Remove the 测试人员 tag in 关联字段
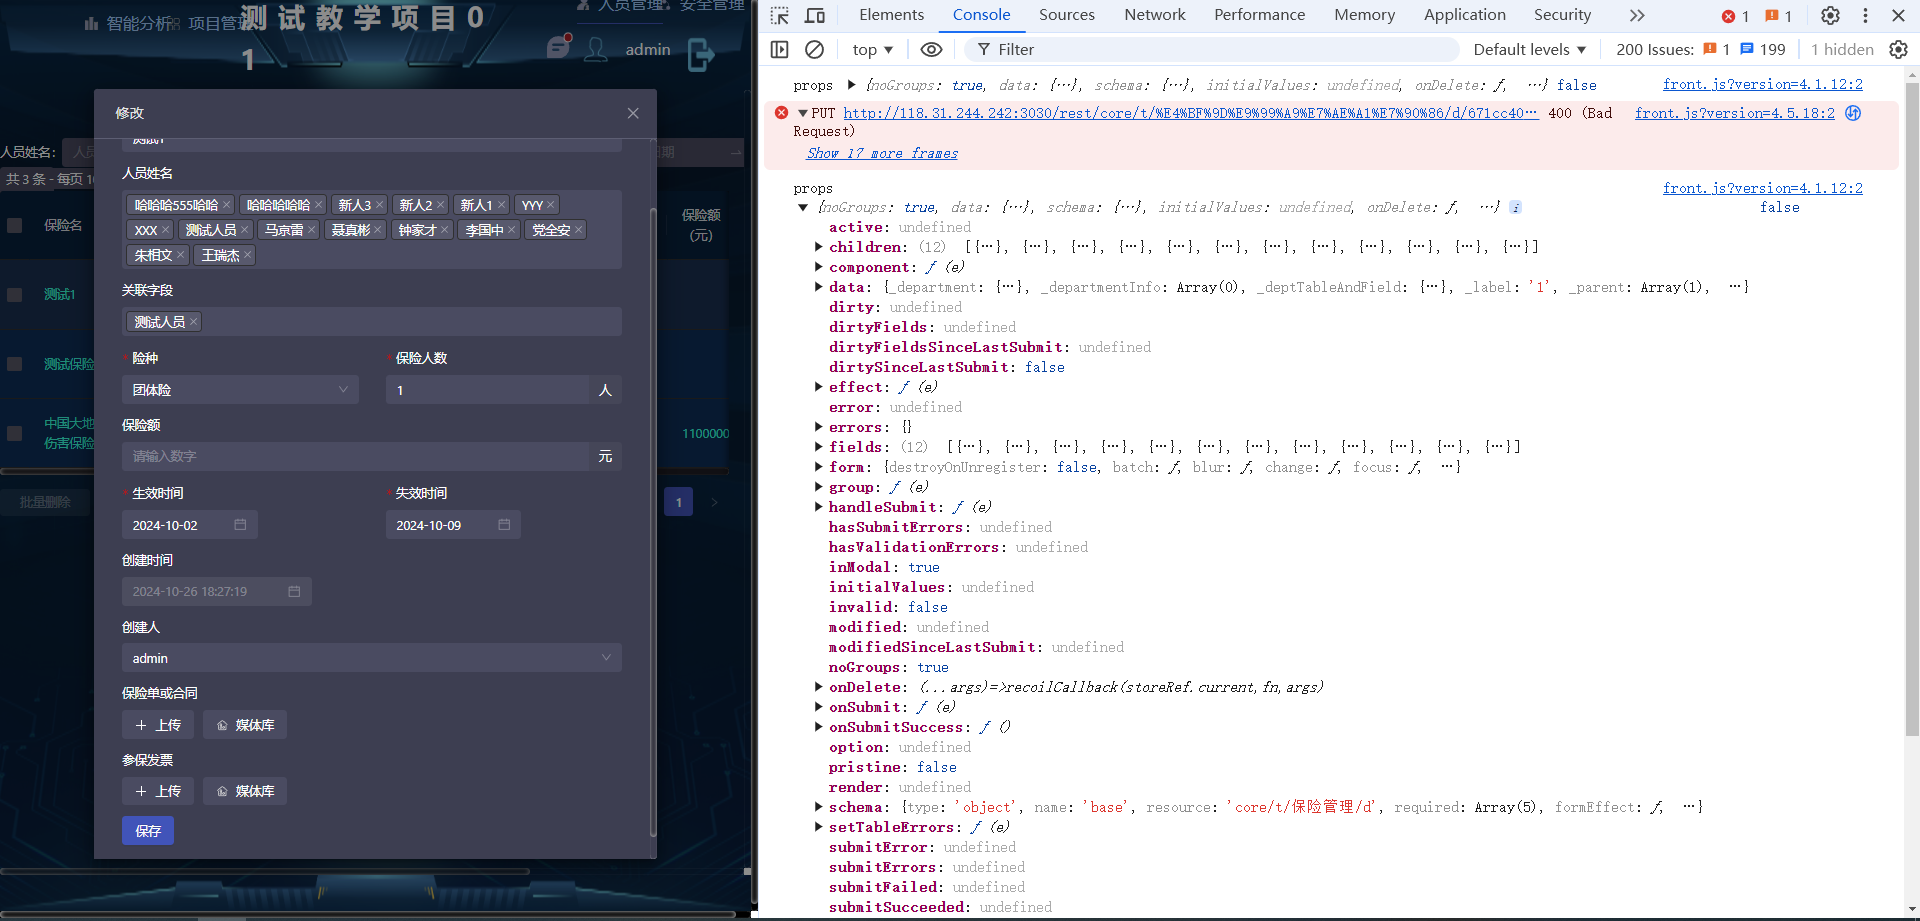This screenshot has height=921, width=1920. pyautogui.click(x=194, y=322)
